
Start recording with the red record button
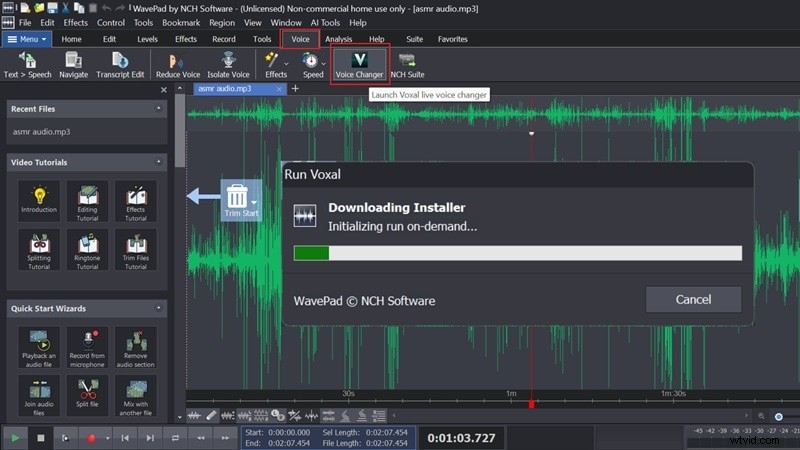[91, 438]
